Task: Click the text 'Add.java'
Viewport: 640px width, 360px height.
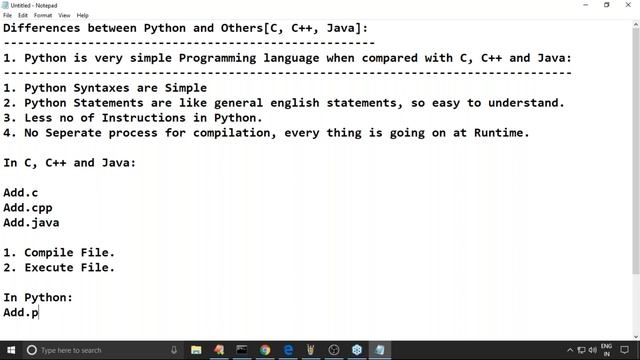Action: (31, 223)
